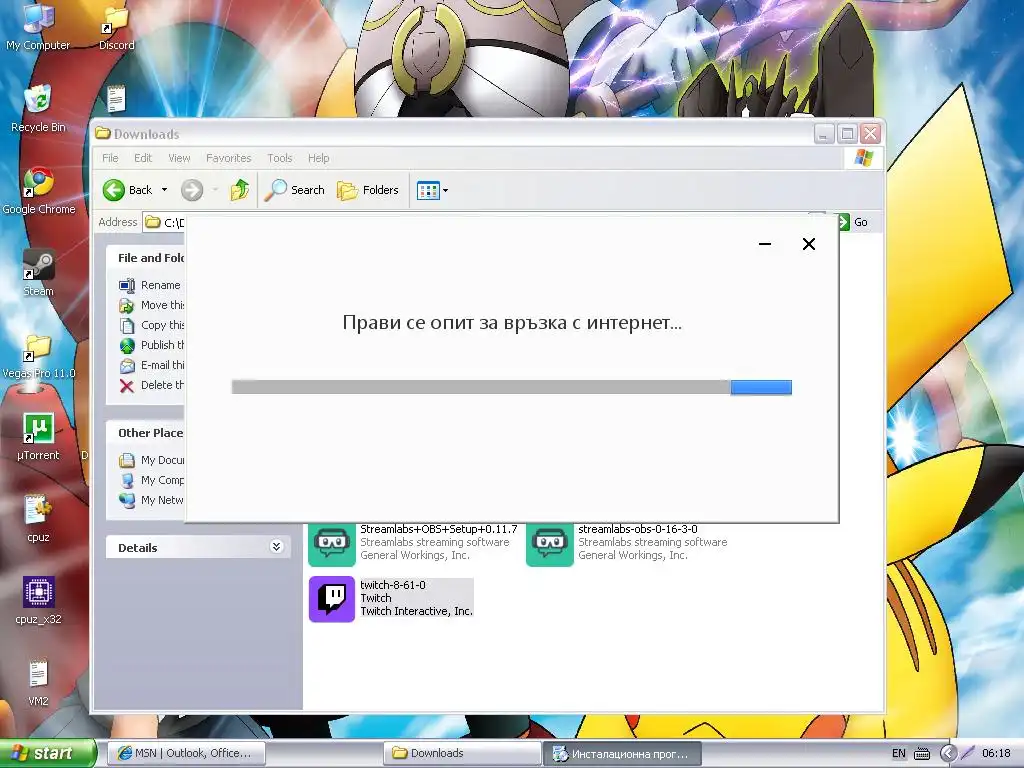Open the Views dropdown in toolbar

pos(432,191)
